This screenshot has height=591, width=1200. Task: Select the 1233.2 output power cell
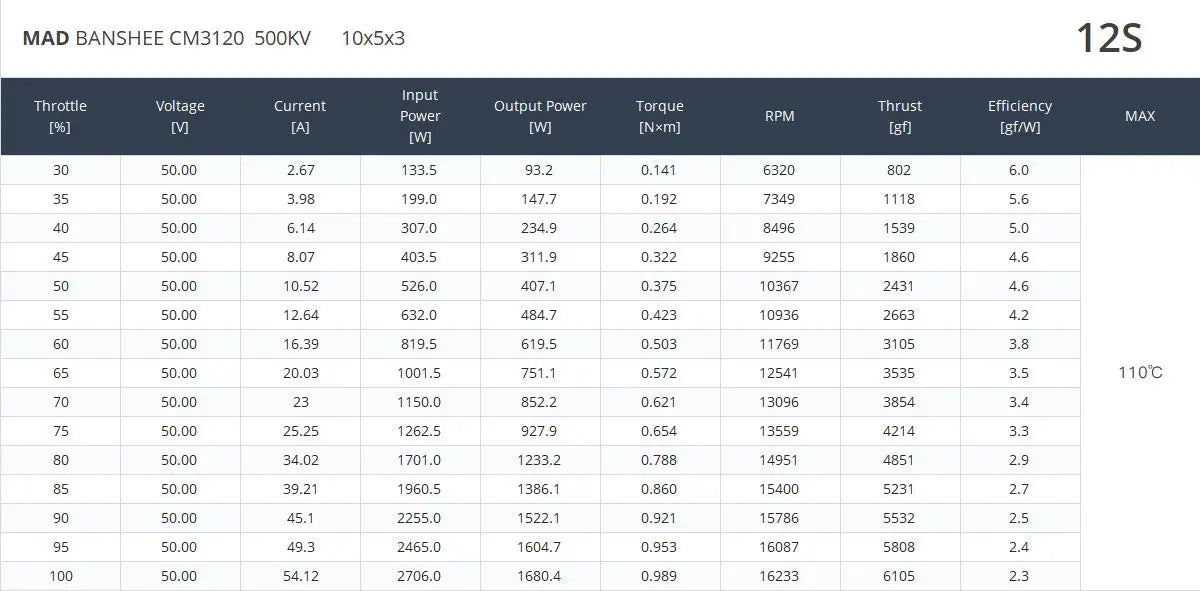(x=539, y=460)
